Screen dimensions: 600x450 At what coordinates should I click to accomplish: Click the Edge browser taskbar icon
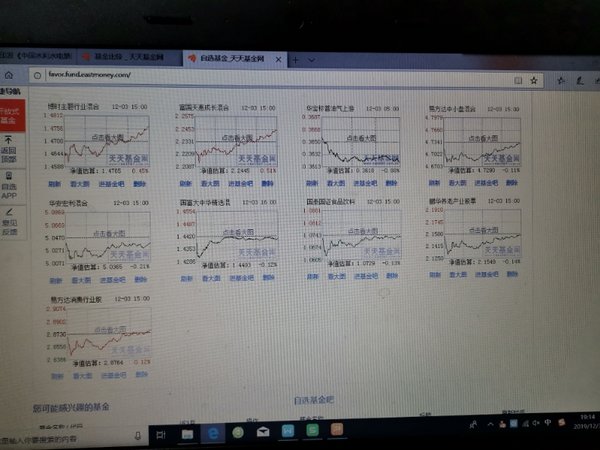click(x=213, y=433)
